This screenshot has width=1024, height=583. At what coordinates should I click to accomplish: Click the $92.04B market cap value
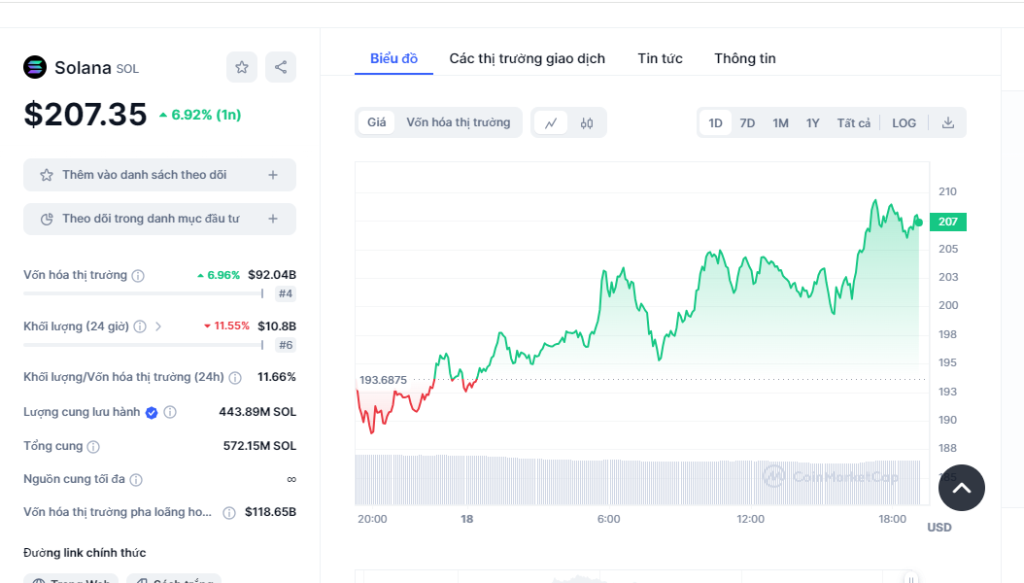[272, 275]
